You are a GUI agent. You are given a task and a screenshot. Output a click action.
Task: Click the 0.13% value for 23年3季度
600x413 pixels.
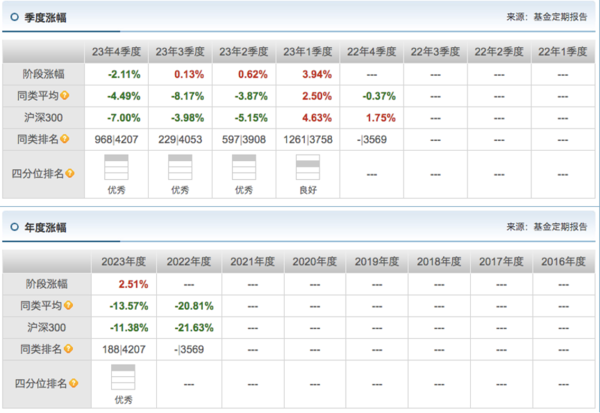click(189, 74)
